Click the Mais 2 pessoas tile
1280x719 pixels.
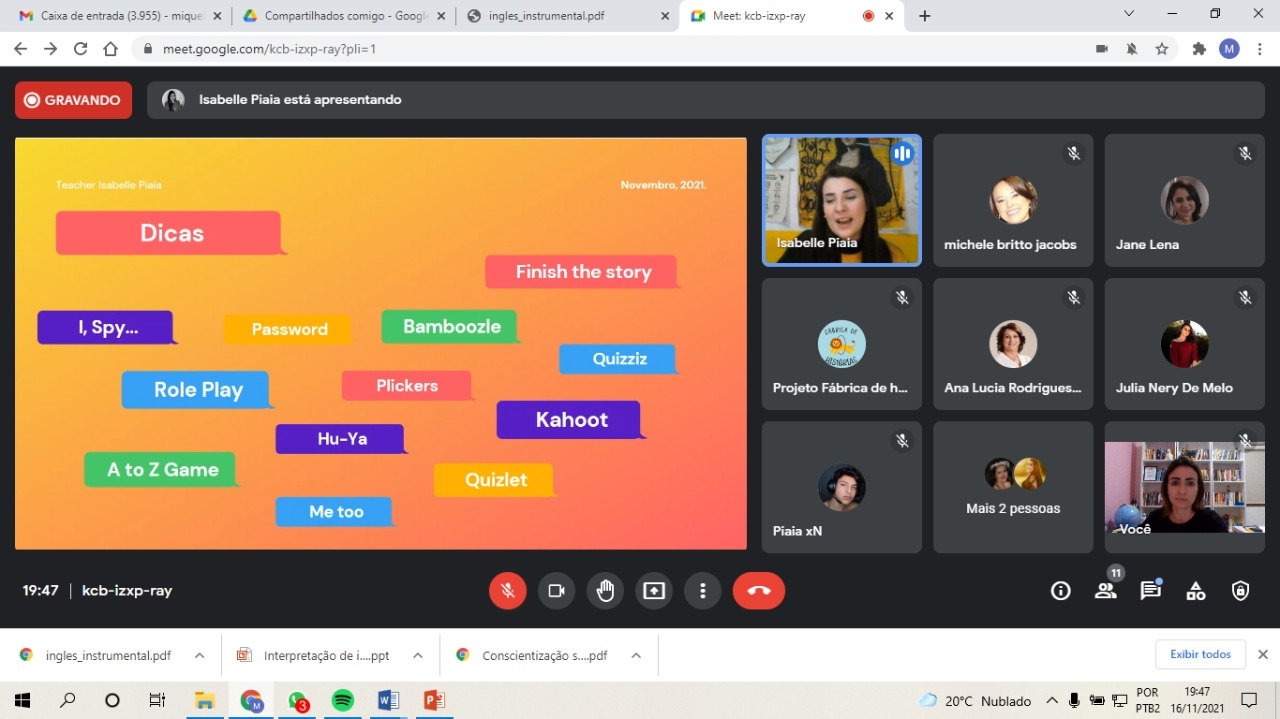(x=1012, y=488)
